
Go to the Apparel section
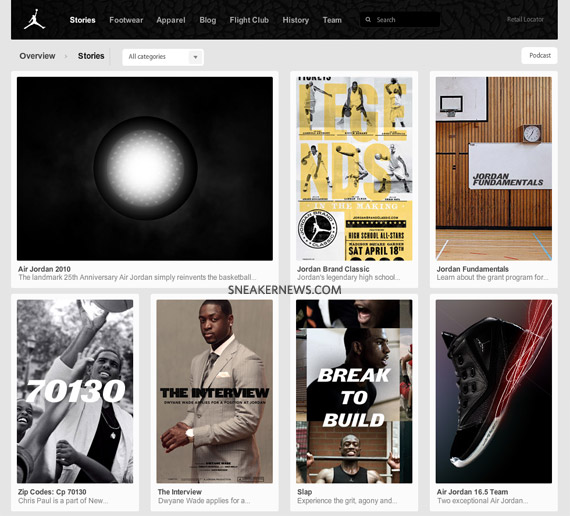click(x=171, y=20)
